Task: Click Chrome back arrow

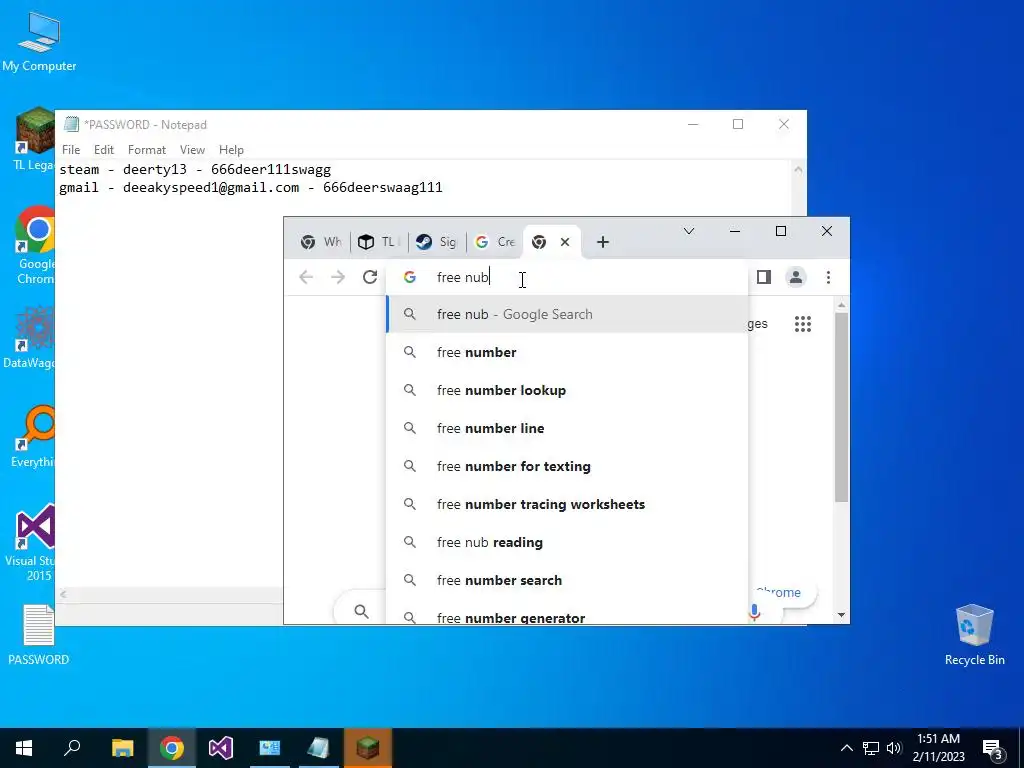Action: [306, 278]
